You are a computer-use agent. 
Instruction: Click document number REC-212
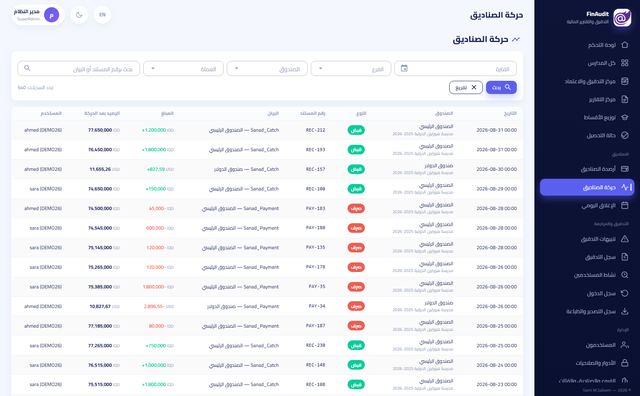pos(316,130)
